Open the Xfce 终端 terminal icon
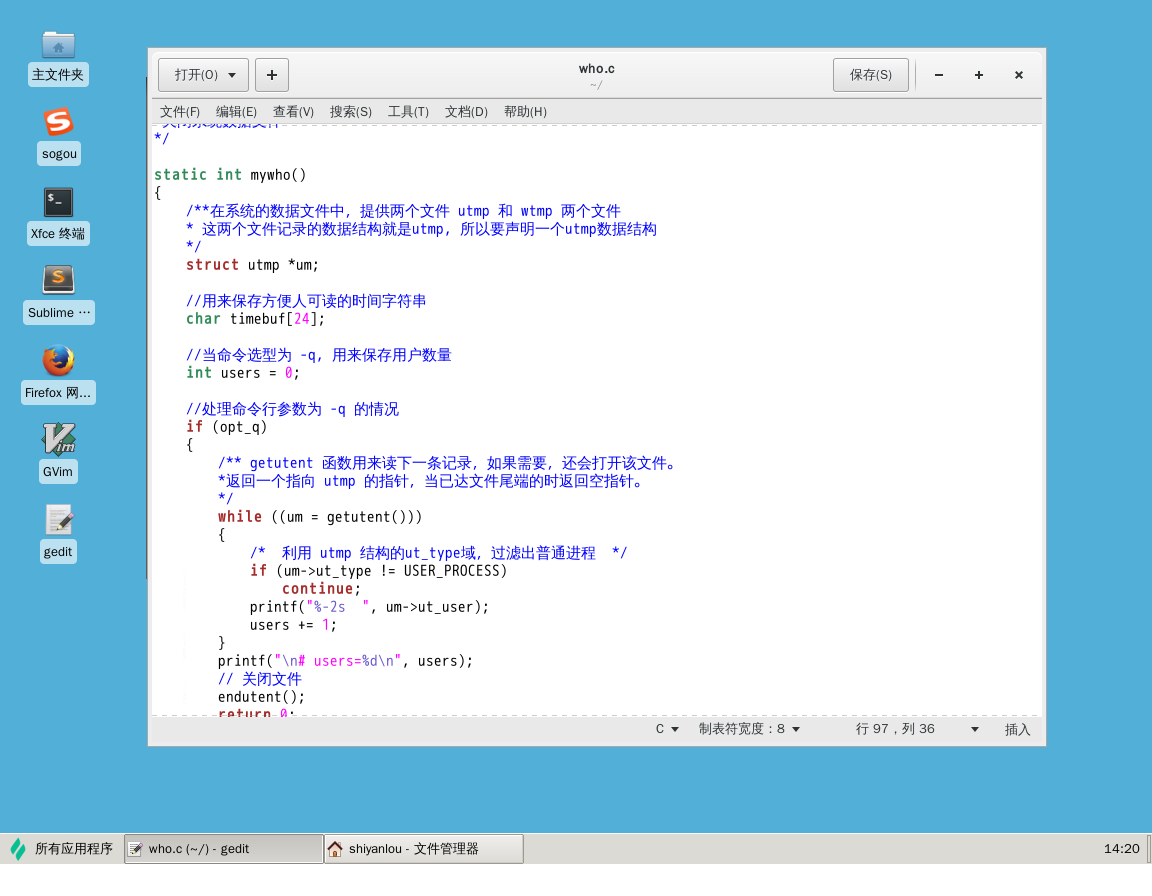This screenshot has height=896, width=1152. coord(58,202)
